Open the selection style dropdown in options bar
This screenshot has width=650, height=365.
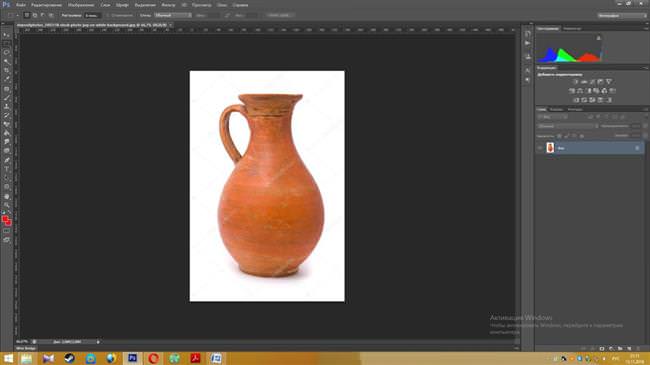pyautogui.click(x=173, y=15)
